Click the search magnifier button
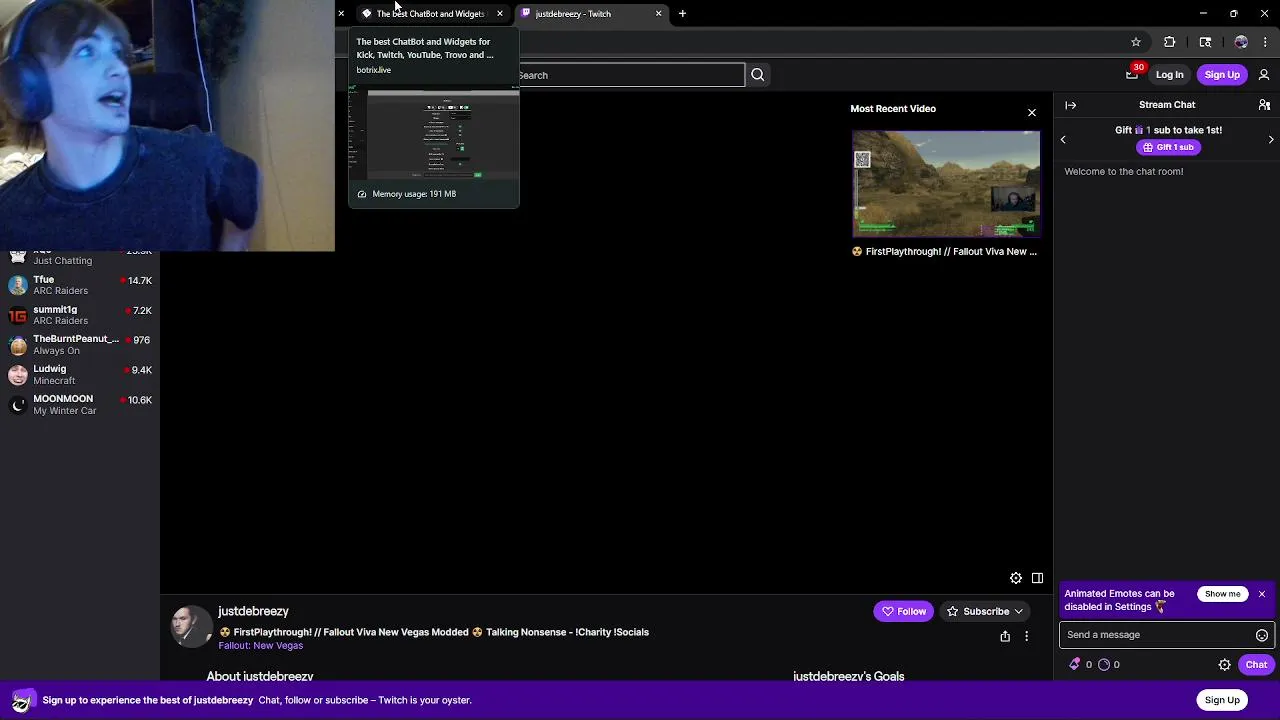This screenshot has height=720, width=1280. tap(757, 75)
